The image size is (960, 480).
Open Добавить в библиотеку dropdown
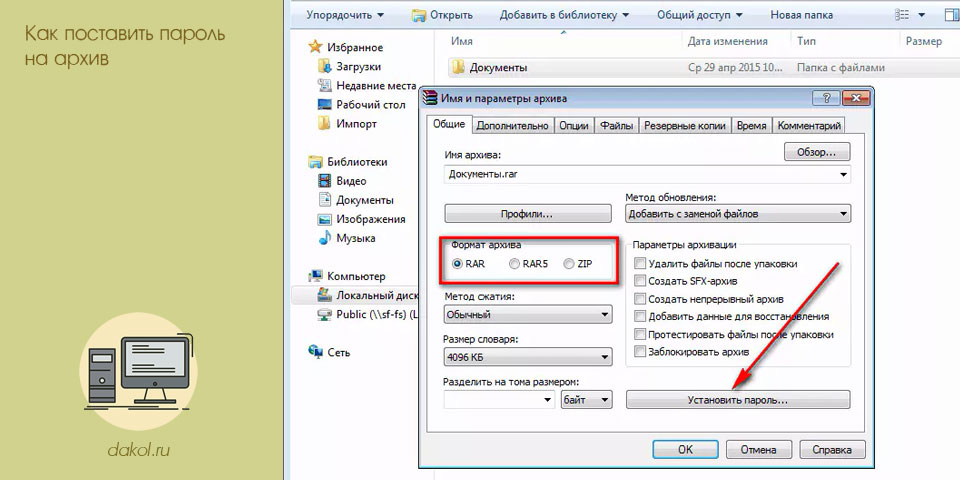564,15
